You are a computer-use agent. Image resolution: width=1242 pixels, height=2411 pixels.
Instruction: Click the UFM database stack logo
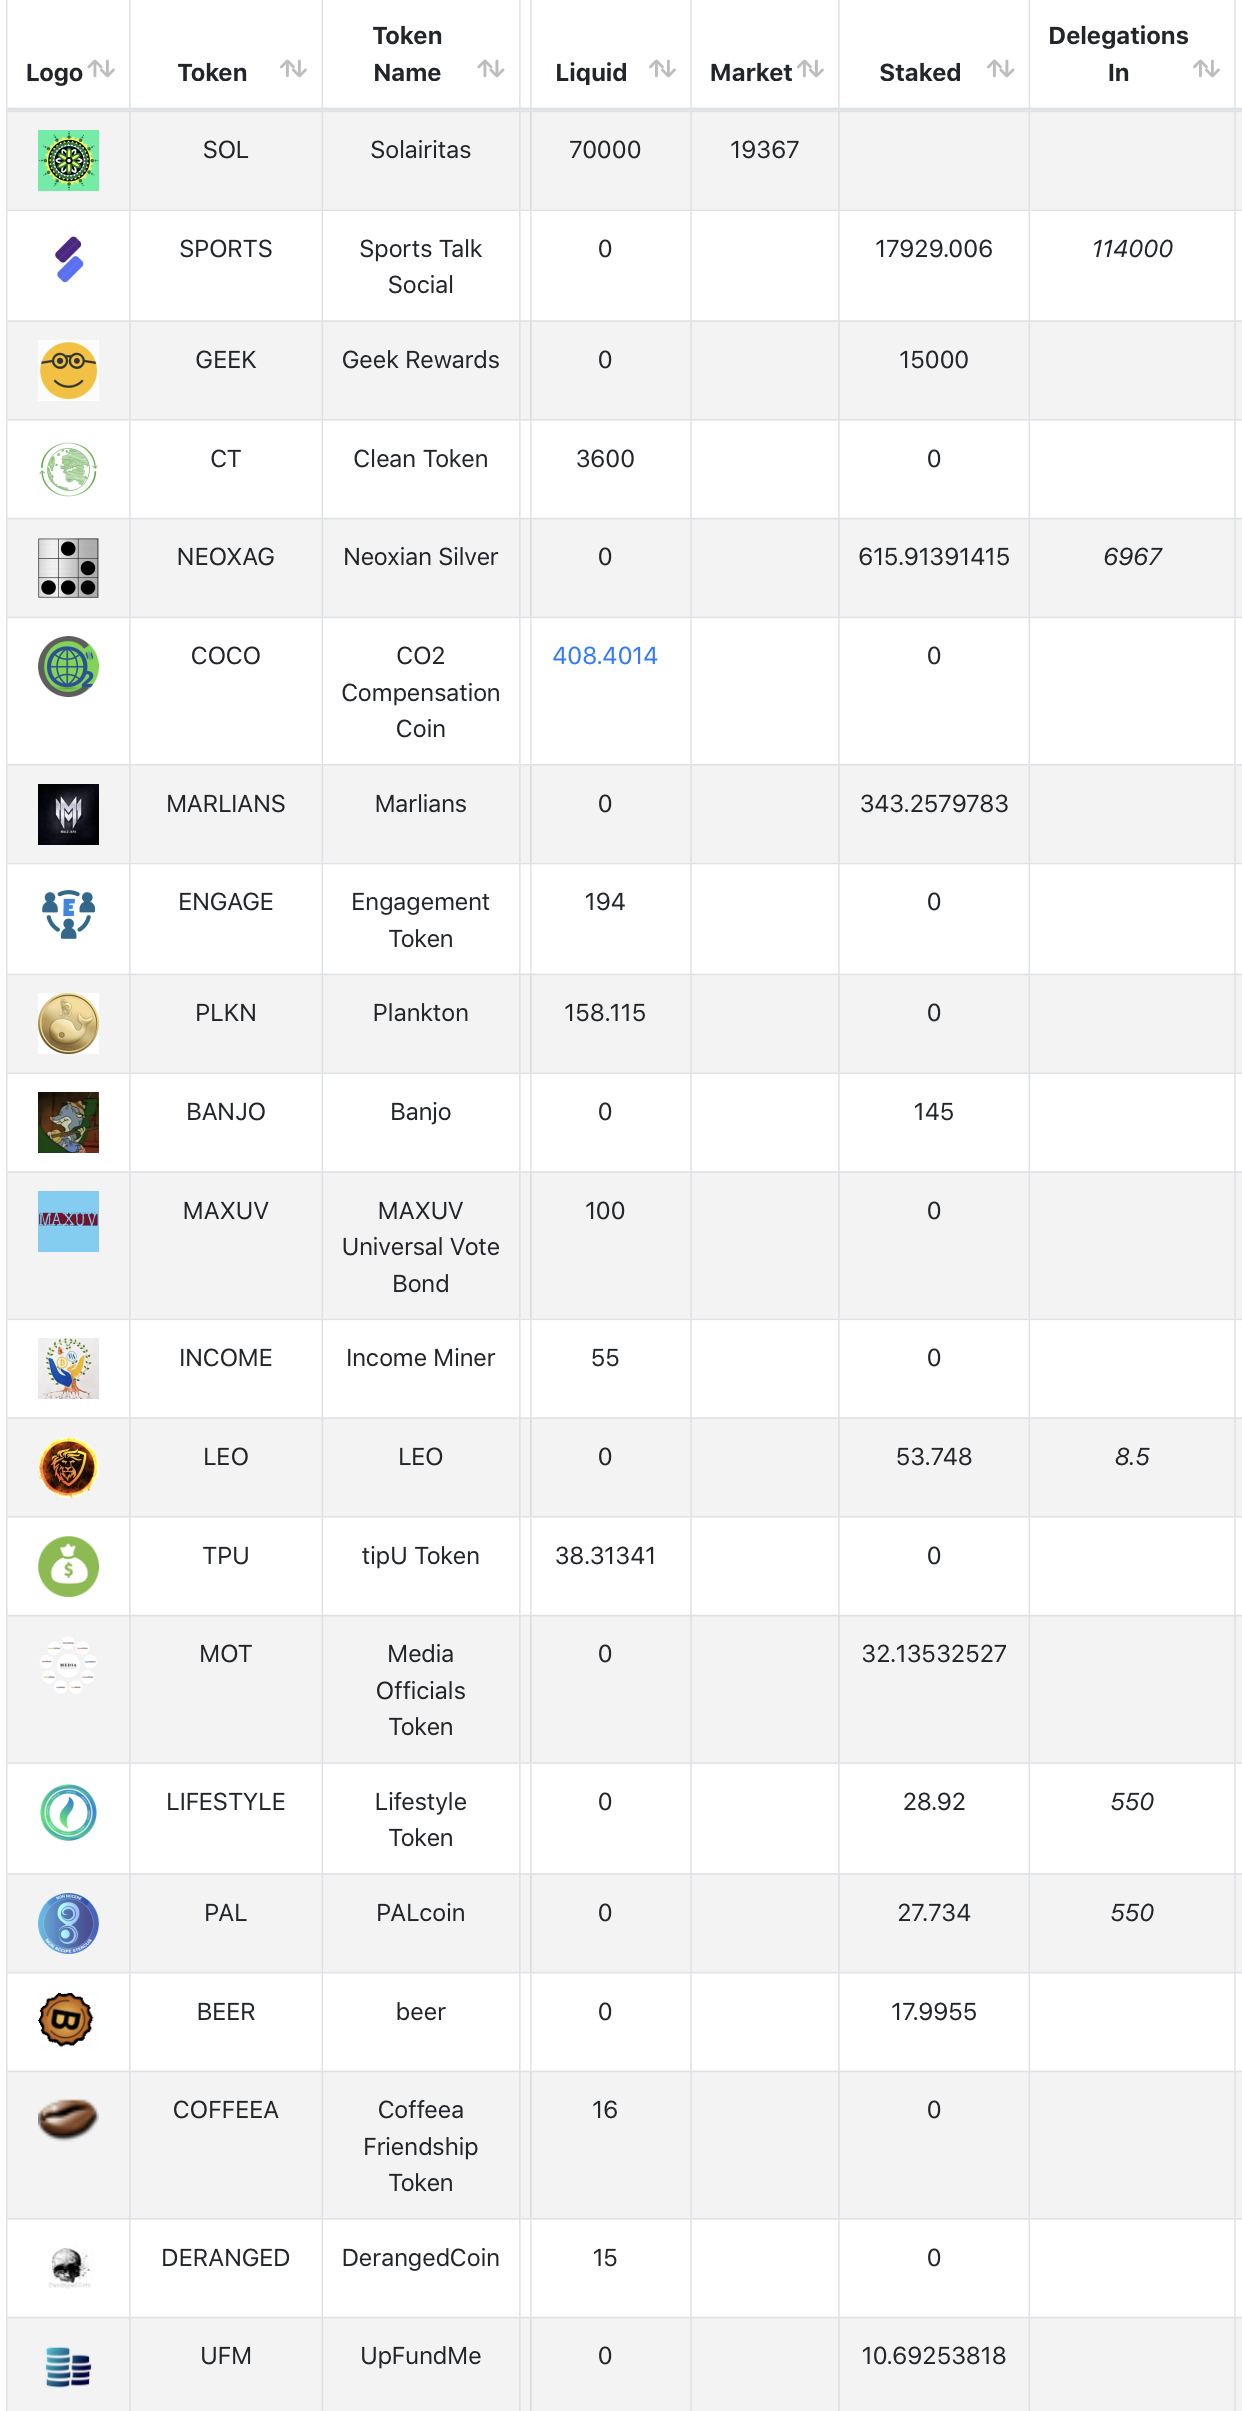[68, 2367]
